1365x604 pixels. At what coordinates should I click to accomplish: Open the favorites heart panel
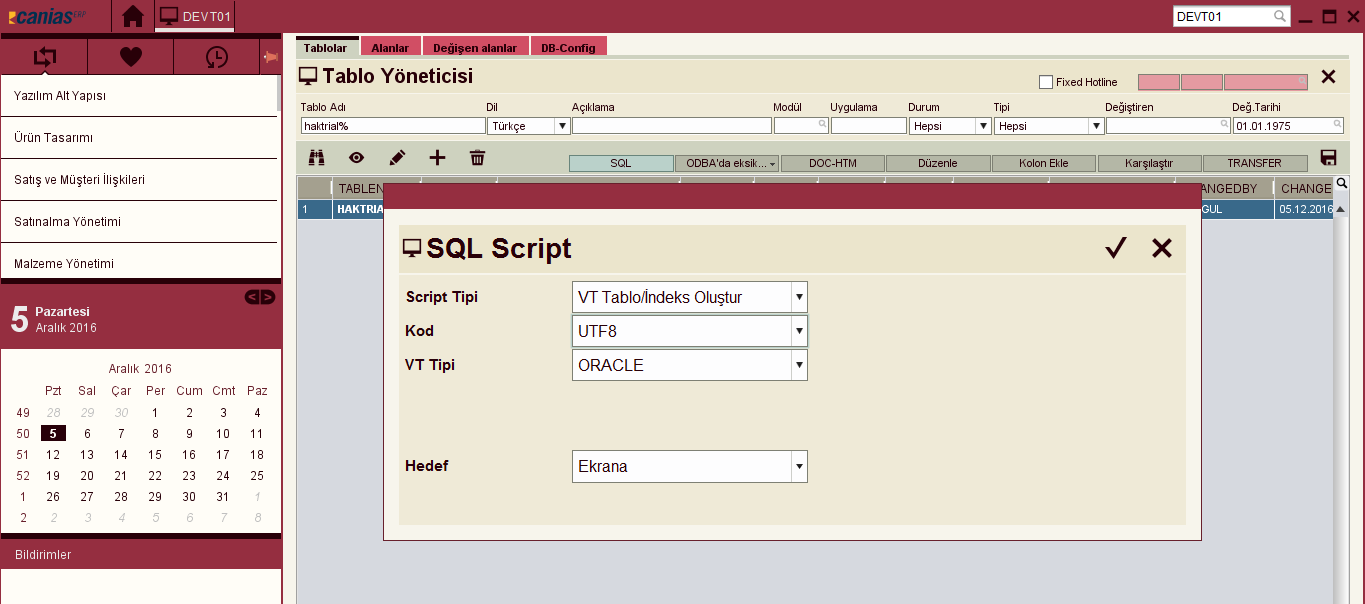click(x=131, y=57)
